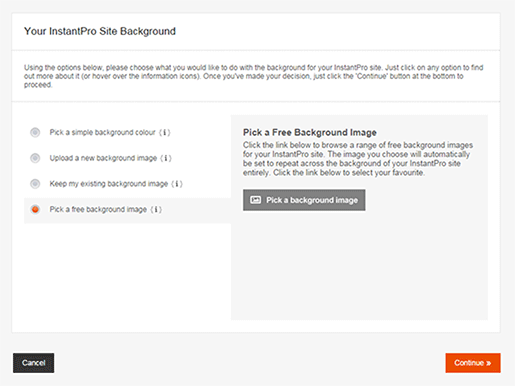Select 'Pick a simple background colour' radio button

coord(35,132)
